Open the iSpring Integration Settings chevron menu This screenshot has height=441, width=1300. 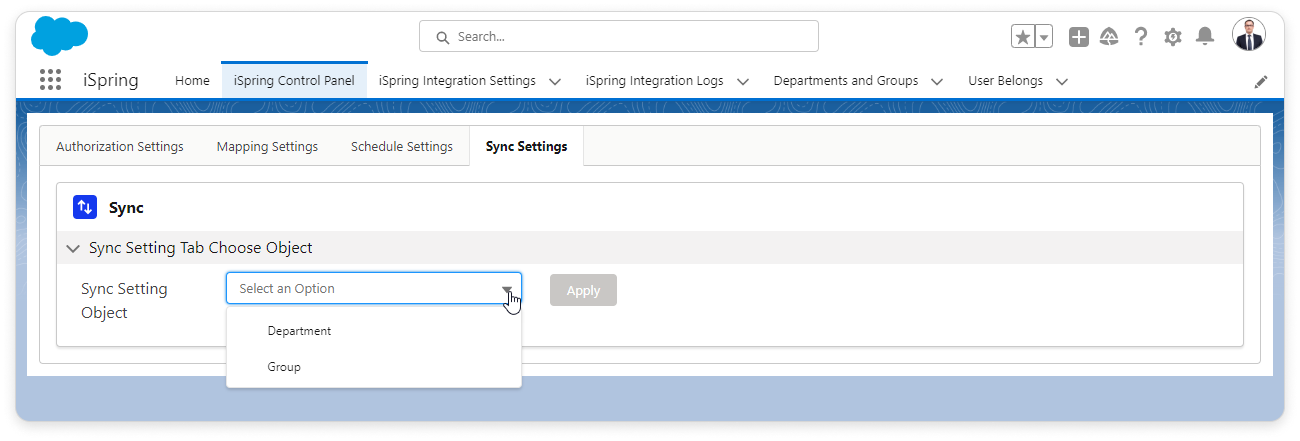click(555, 81)
